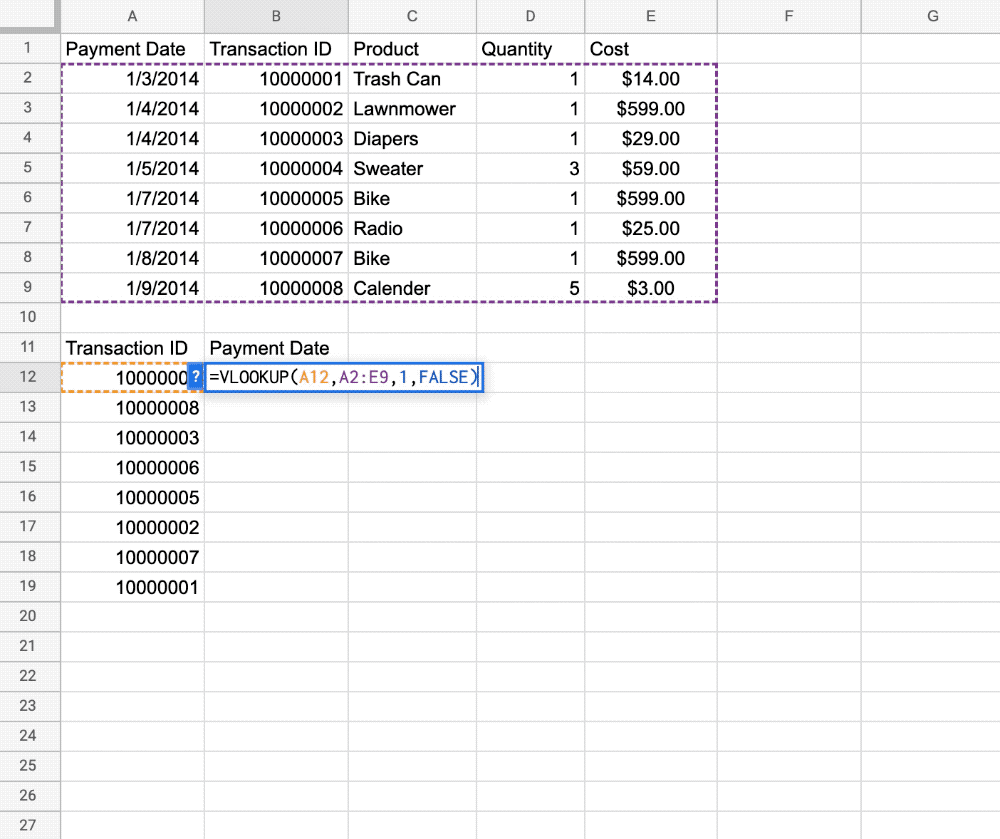The image size is (1000, 839).
Task: Select column header A
Action: click(x=132, y=16)
